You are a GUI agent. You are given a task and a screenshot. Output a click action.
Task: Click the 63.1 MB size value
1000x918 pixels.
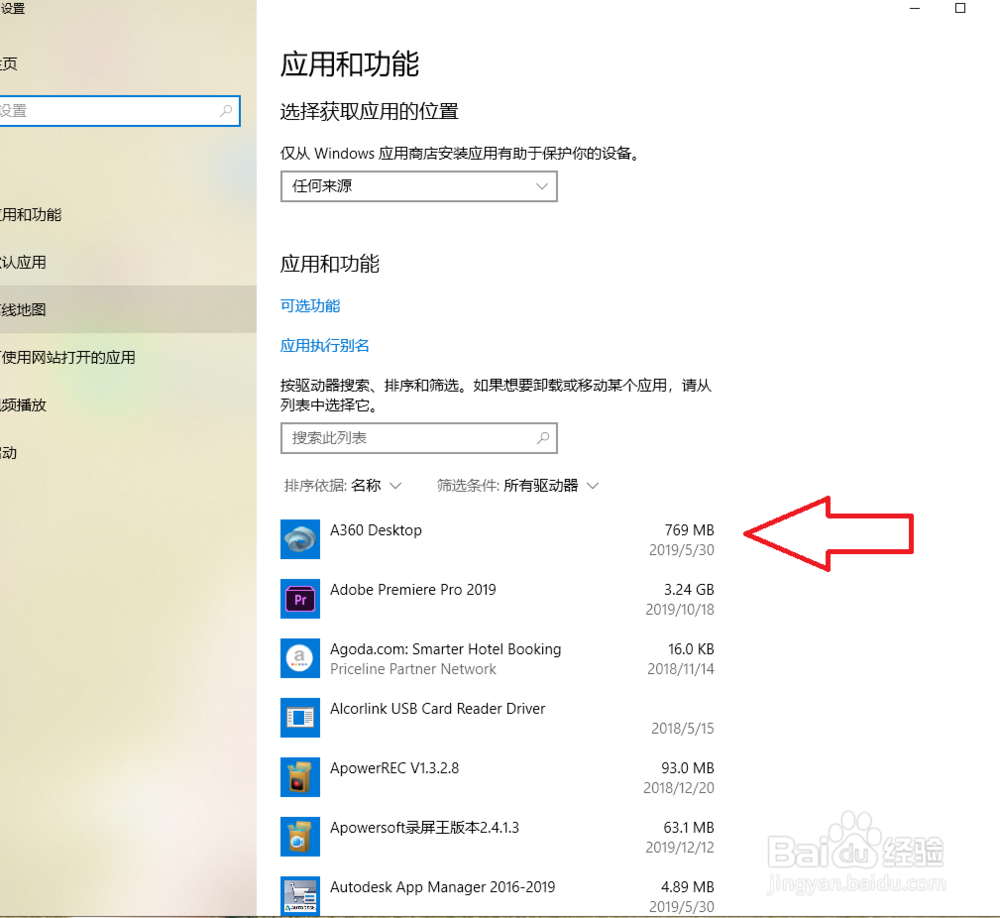tap(689, 827)
